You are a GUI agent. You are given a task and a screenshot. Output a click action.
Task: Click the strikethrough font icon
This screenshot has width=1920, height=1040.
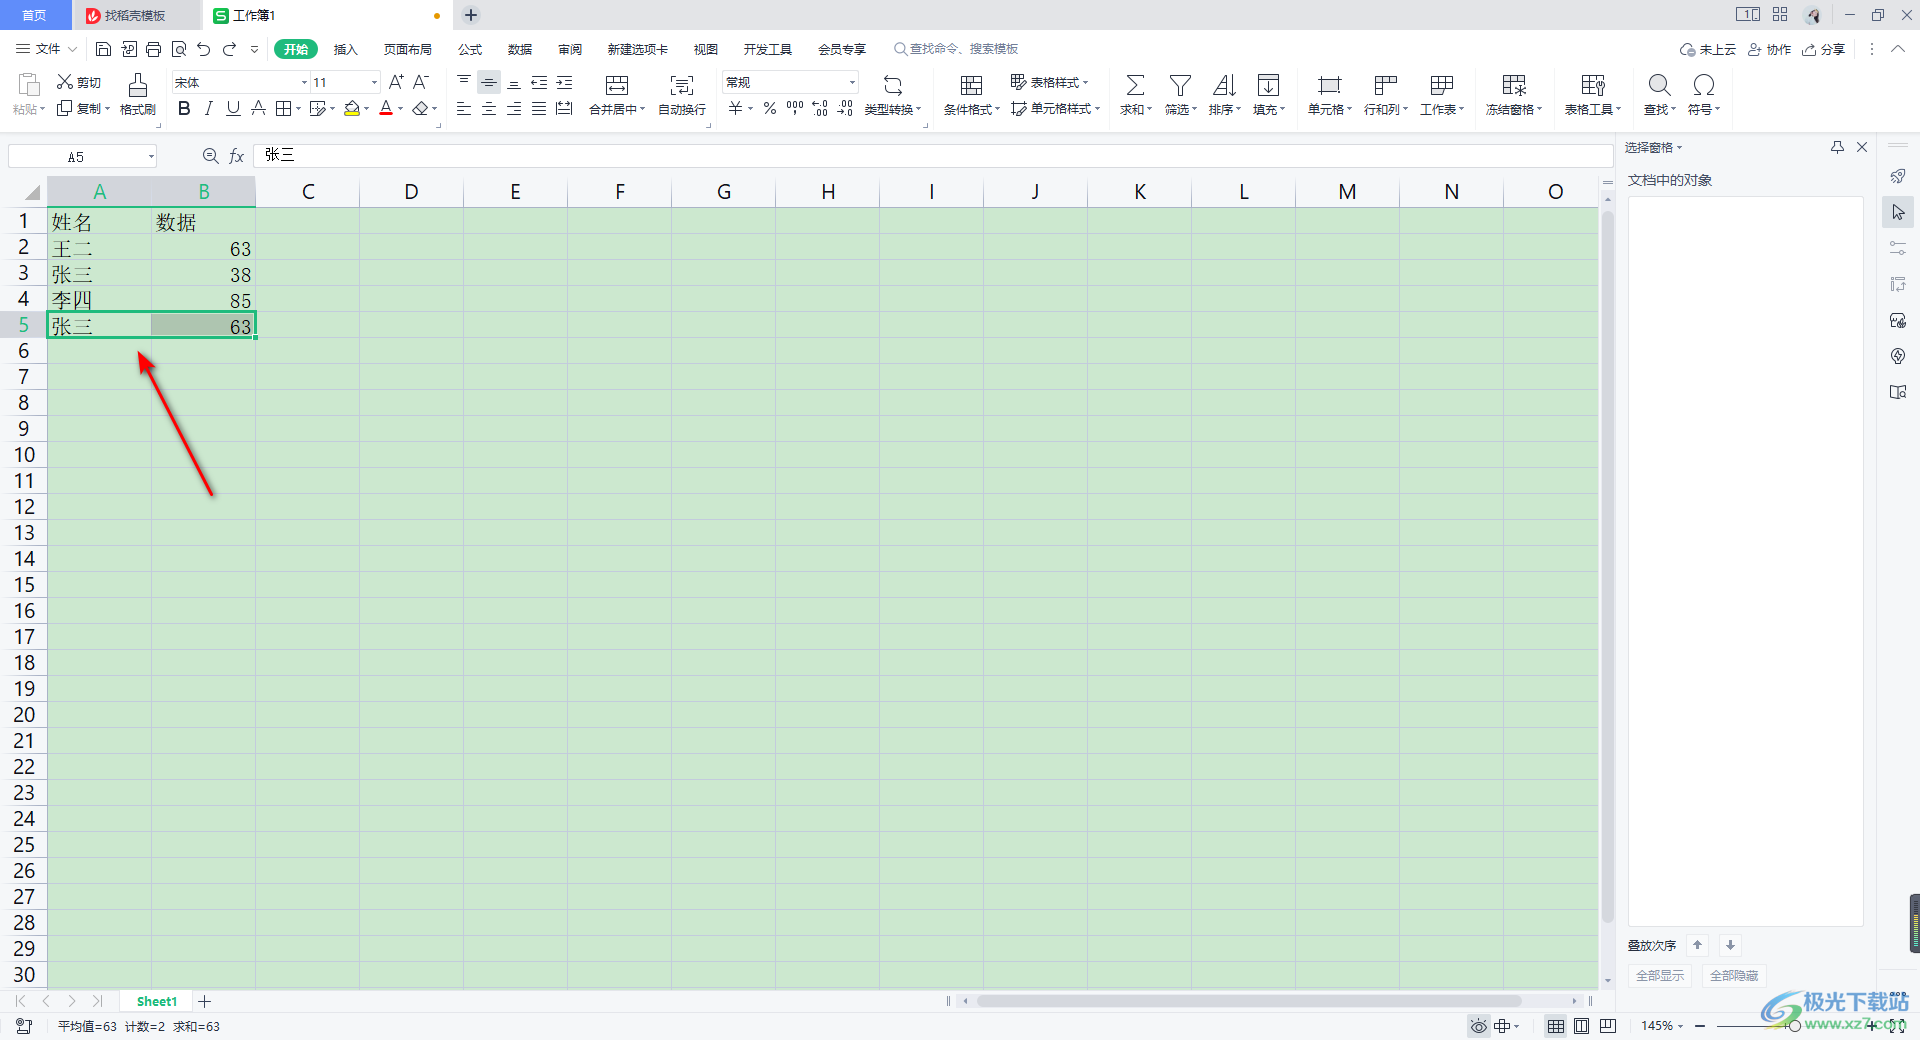258,108
